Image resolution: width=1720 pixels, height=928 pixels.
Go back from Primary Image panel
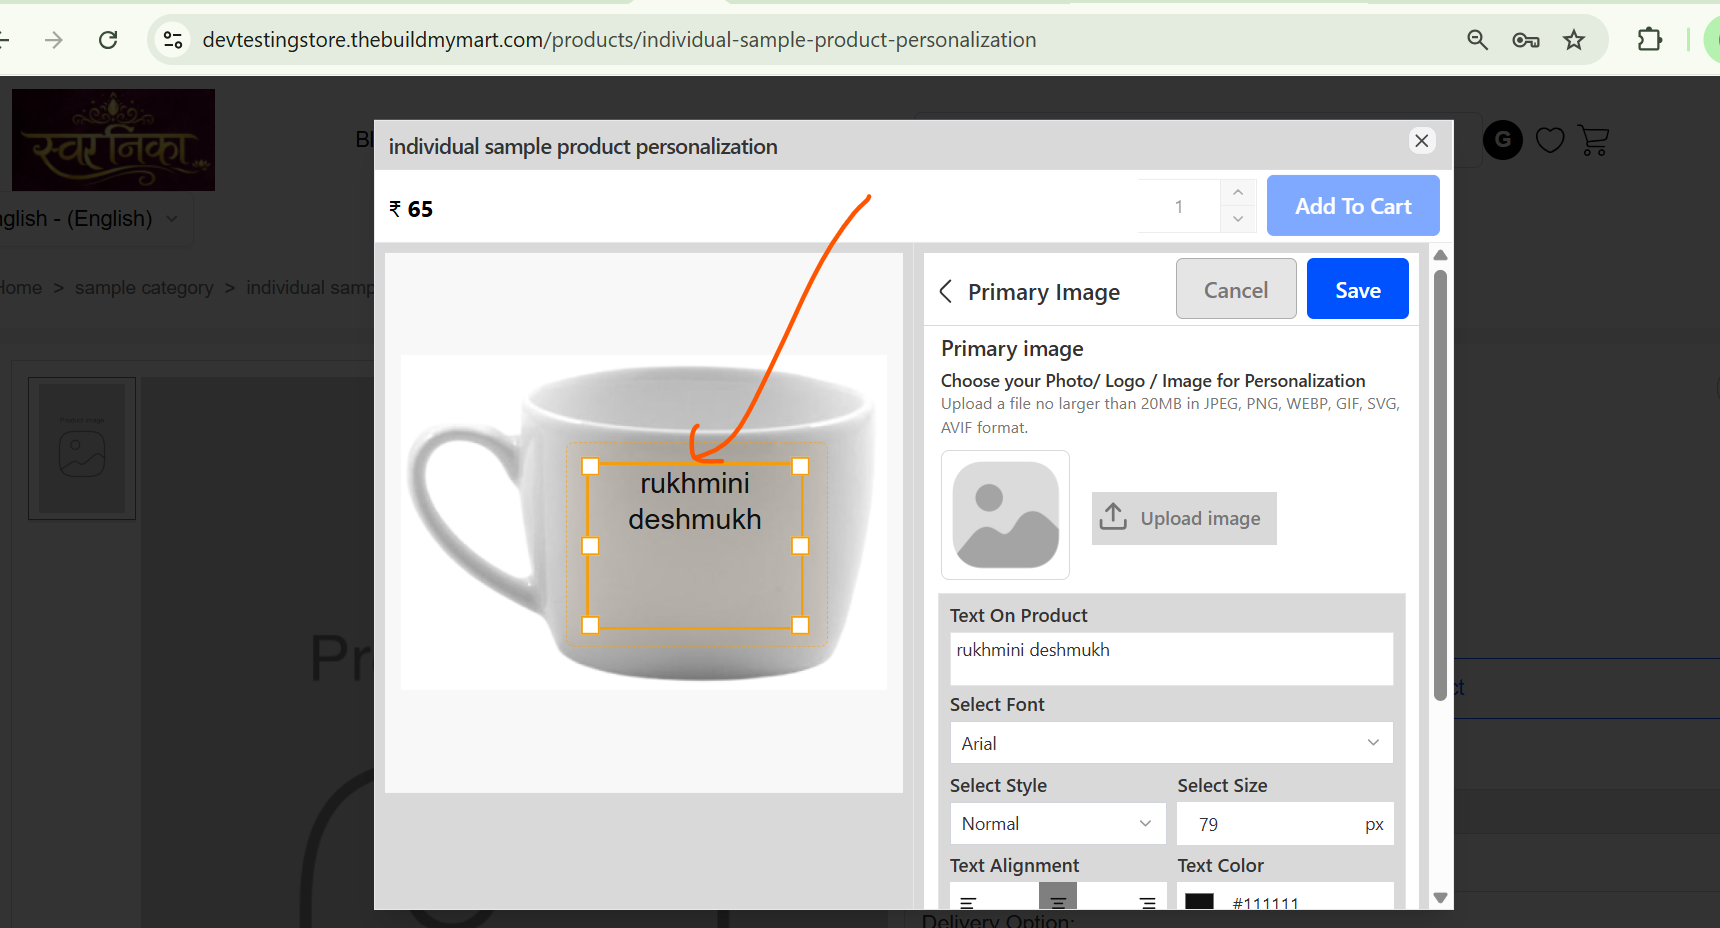[946, 291]
